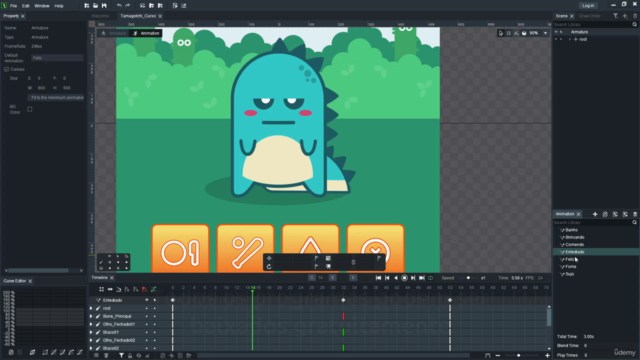The height and width of the screenshot is (360, 640).
Task: Click the timeline lock icon at bottom
Action: point(130,356)
